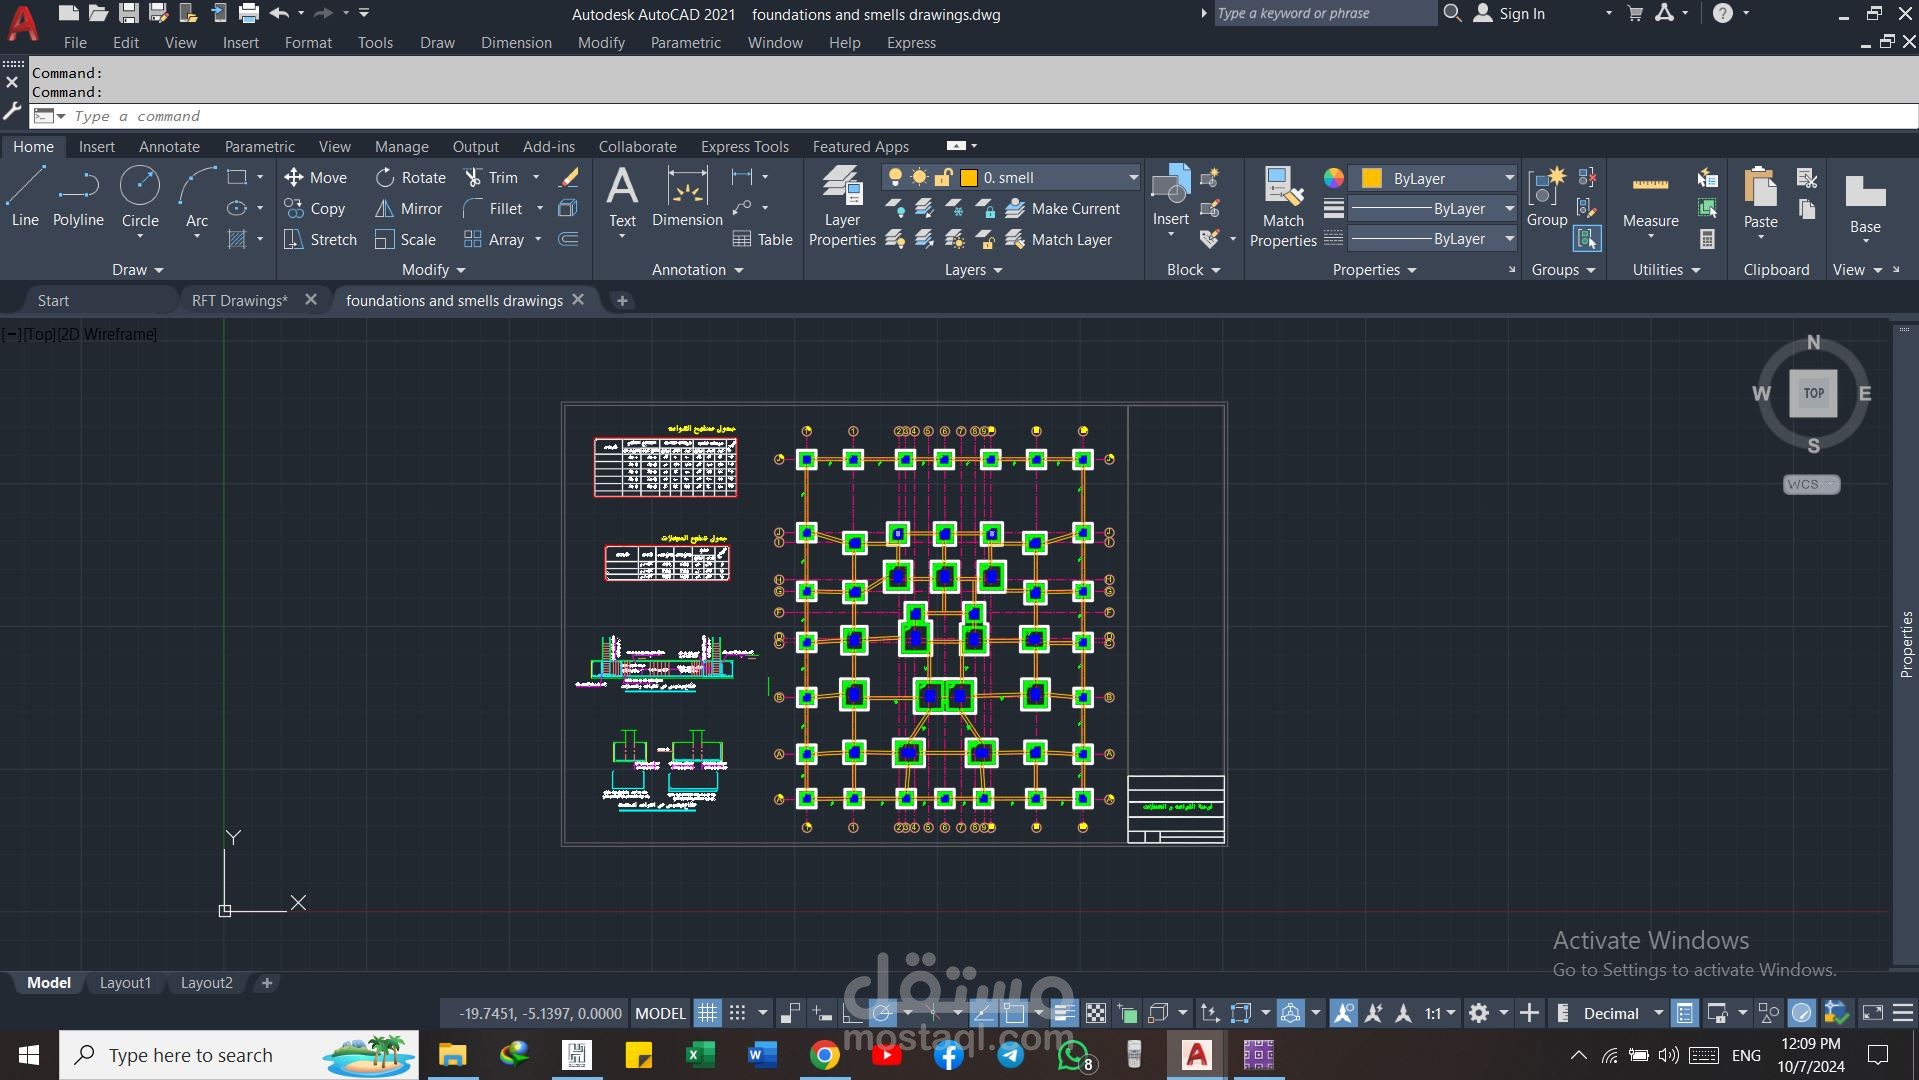The width and height of the screenshot is (1919, 1080).
Task: Expand the Draw panel
Action: point(137,269)
